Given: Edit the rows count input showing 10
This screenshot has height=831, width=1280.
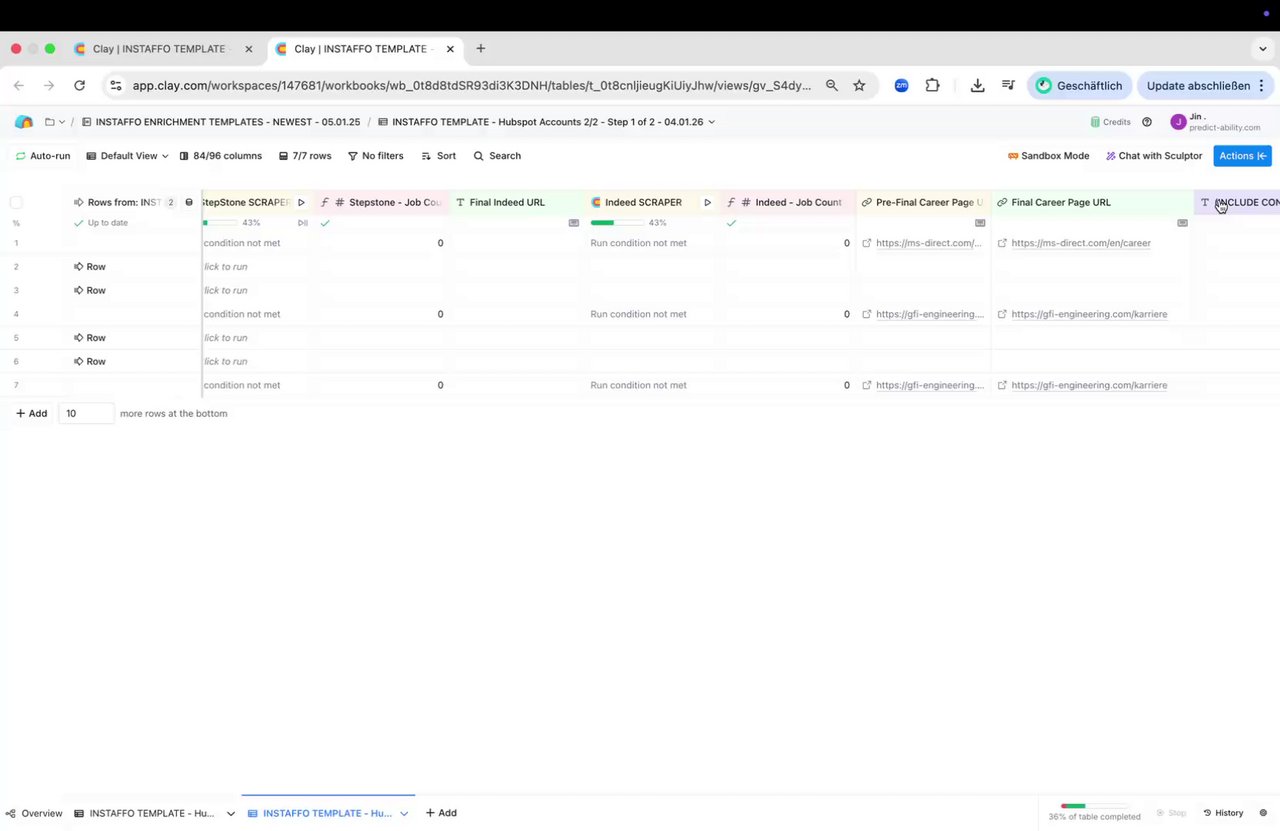Looking at the screenshot, I should (x=86, y=413).
